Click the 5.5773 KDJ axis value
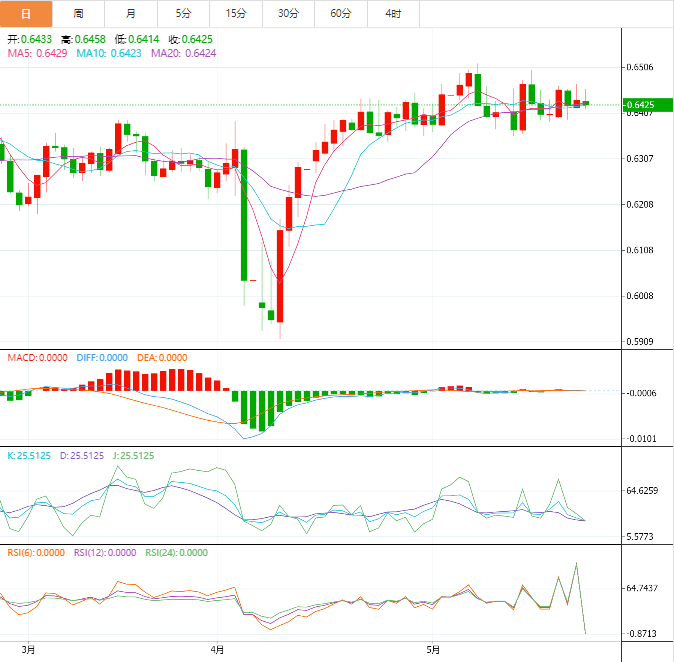Image resolution: width=674 pixels, height=662 pixels. pos(640,536)
